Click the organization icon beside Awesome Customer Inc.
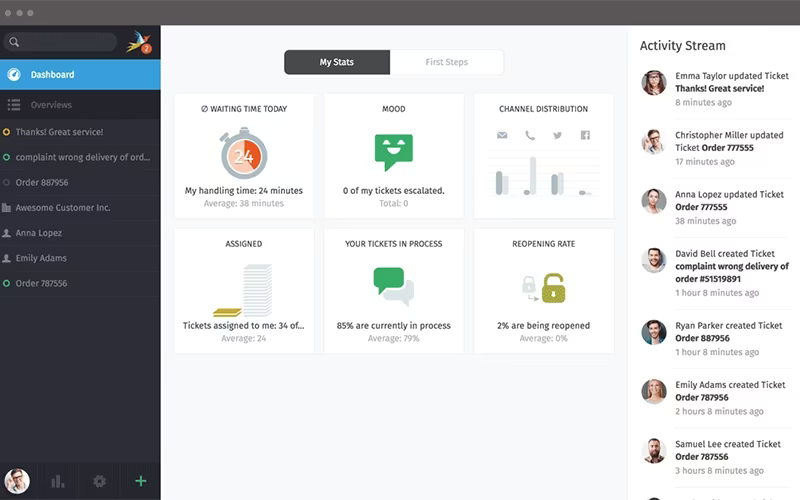Viewport: 800px width, 500px height. click(x=7, y=208)
